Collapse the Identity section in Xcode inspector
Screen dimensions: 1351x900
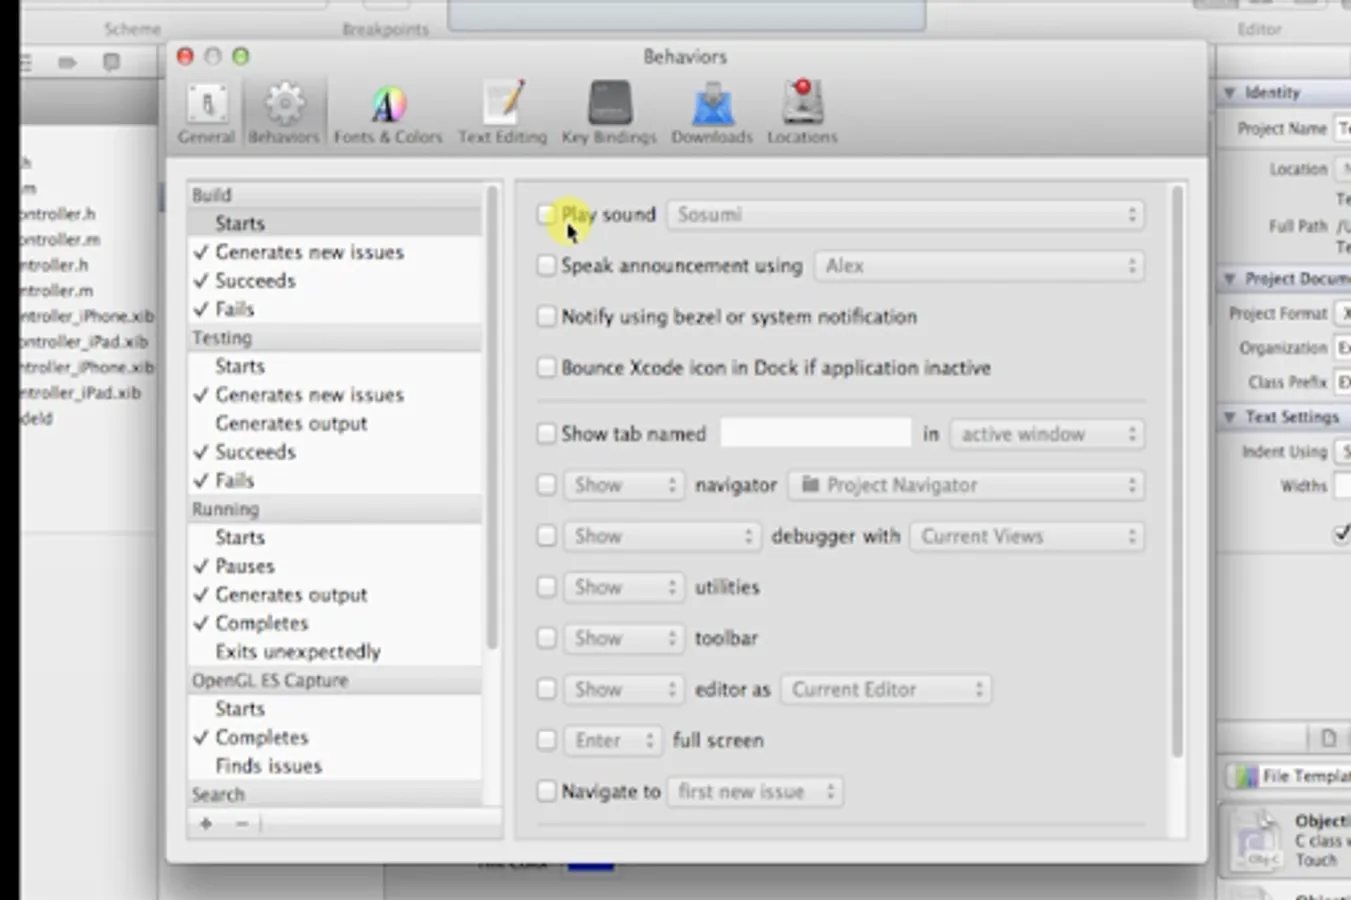(x=1230, y=92)
